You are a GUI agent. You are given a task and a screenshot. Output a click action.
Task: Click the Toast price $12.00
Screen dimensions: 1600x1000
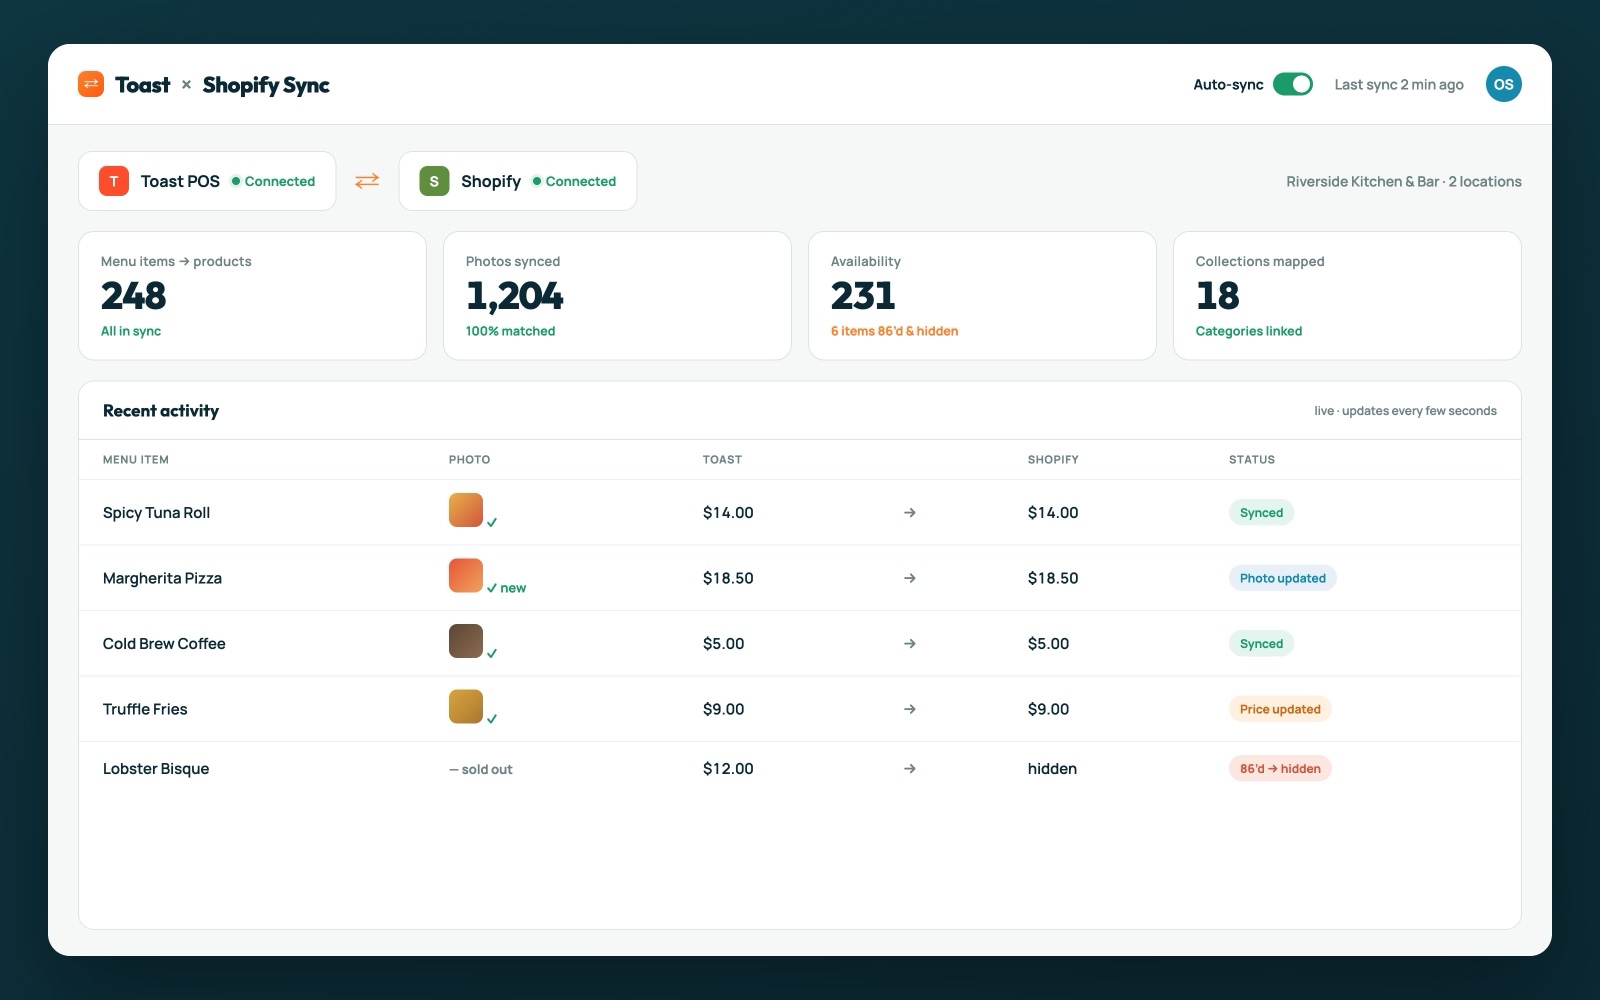(728, 769)
